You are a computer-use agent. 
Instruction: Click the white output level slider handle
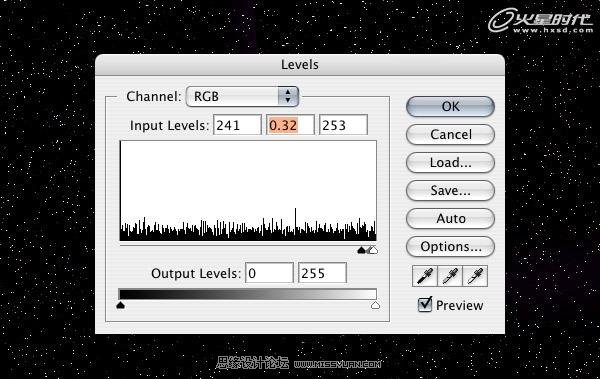pos(375,305)
